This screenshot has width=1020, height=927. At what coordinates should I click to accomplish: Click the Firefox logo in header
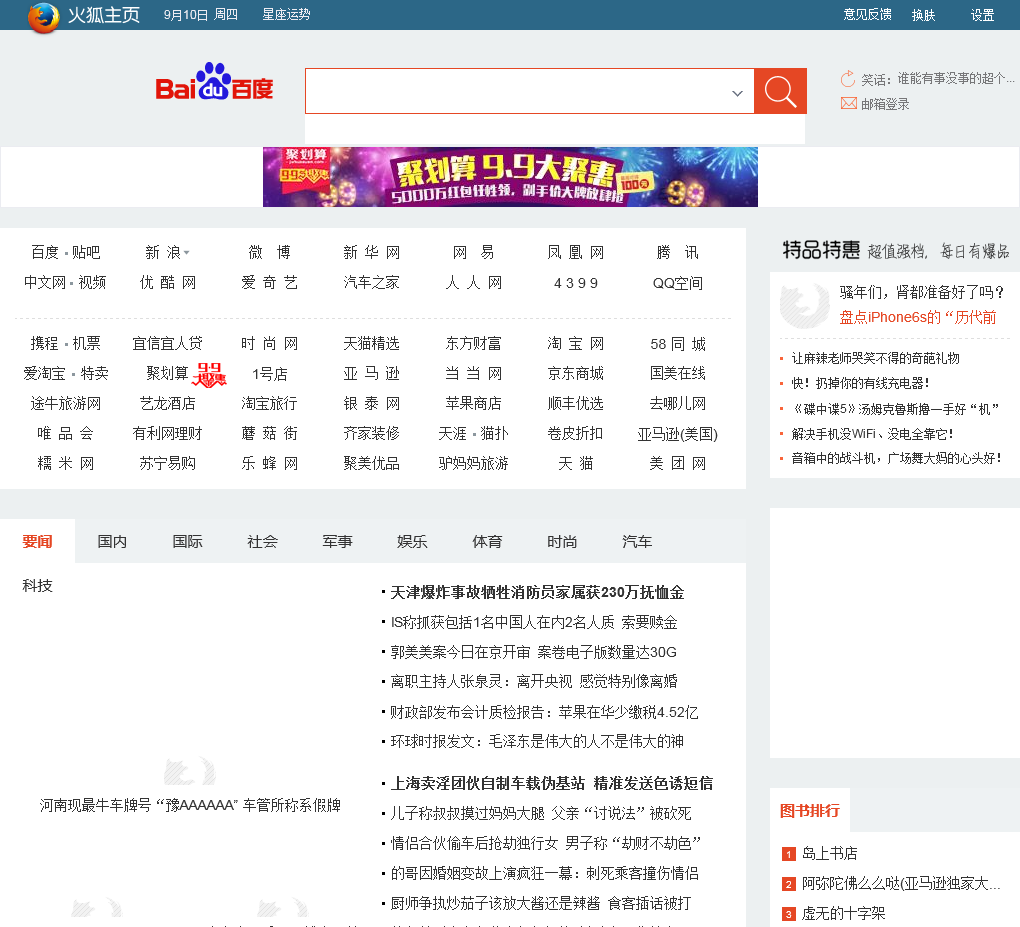coord(43,16)
